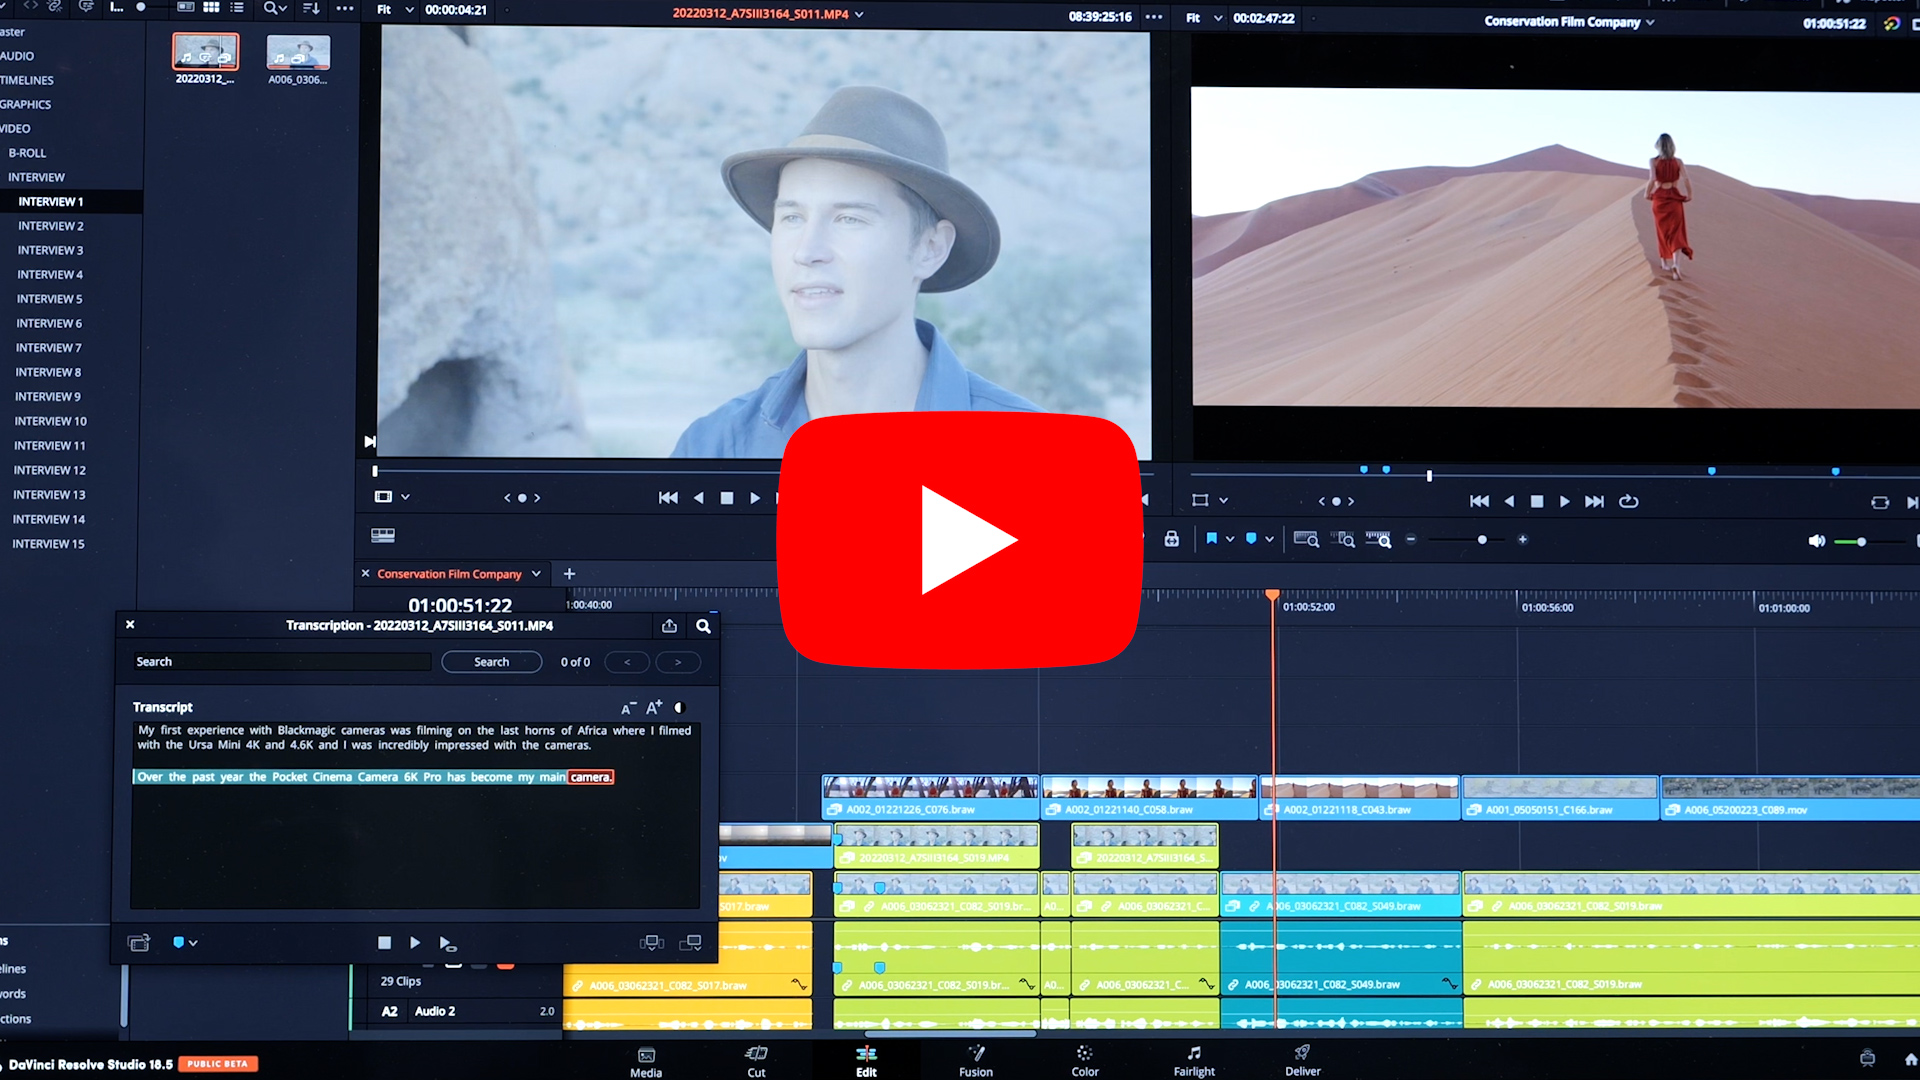Select the INTERVIEW 5 bin
Viewport: 1920px width, 1080px height.
[x=49, y=299]
